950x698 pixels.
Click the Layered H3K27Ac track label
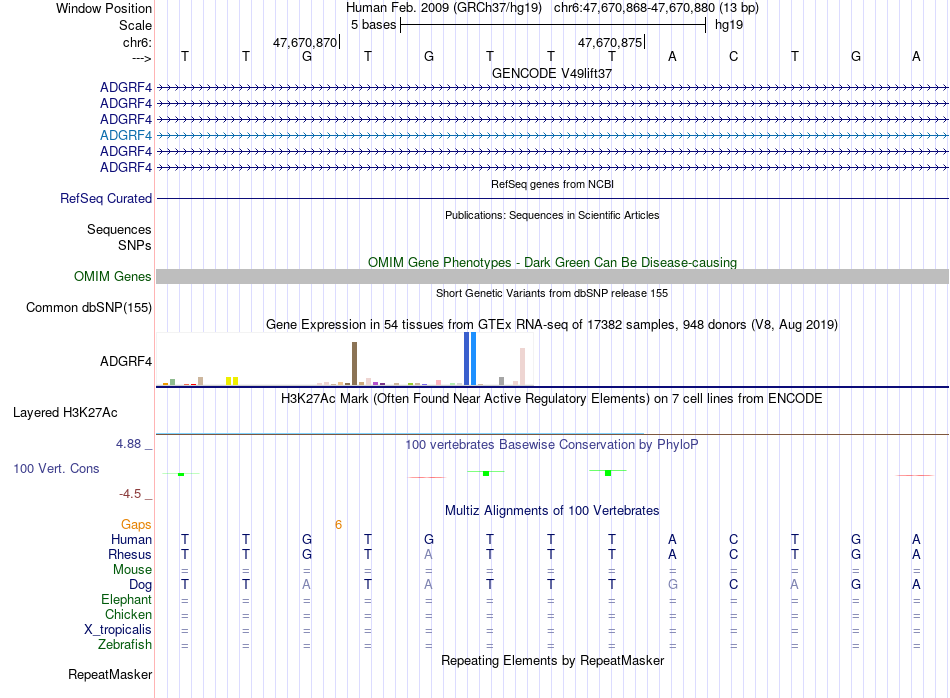[x=65, y=413]
